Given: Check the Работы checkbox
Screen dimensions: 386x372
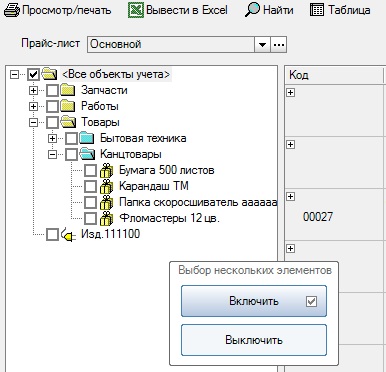Looking at the screenshot, I should tap(52, 106).
